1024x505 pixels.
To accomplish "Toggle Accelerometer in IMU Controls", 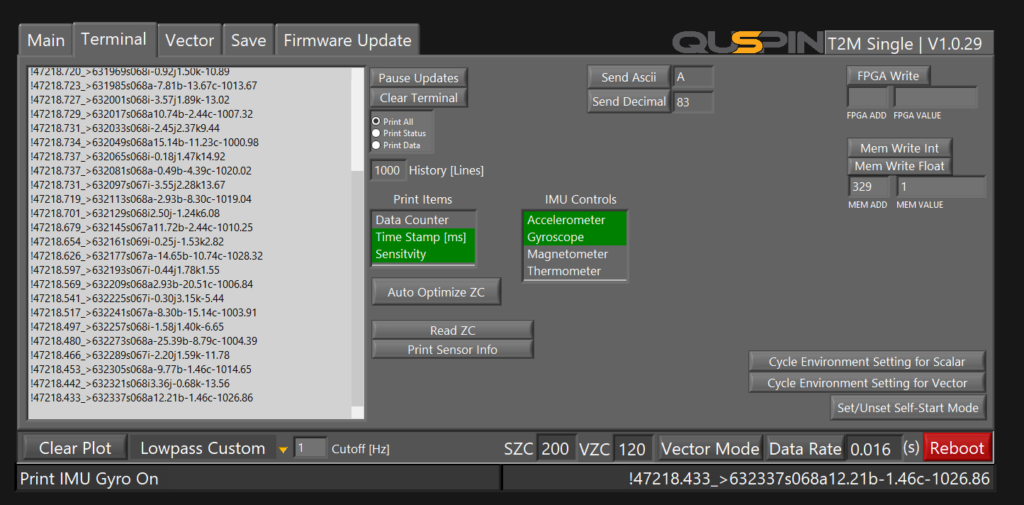I will pyautogui.click(x=575, y=220).
